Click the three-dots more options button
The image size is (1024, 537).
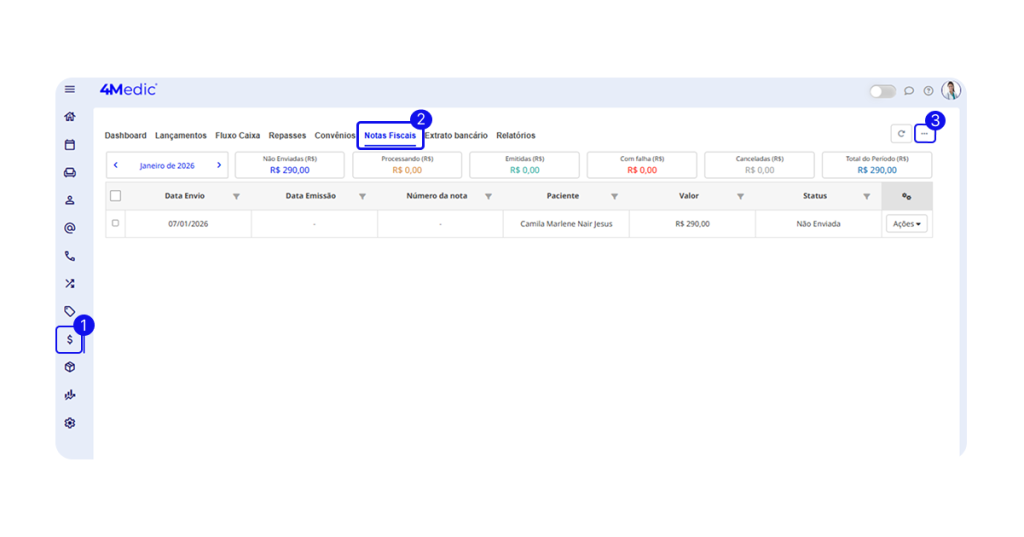(x=925, y=133)
